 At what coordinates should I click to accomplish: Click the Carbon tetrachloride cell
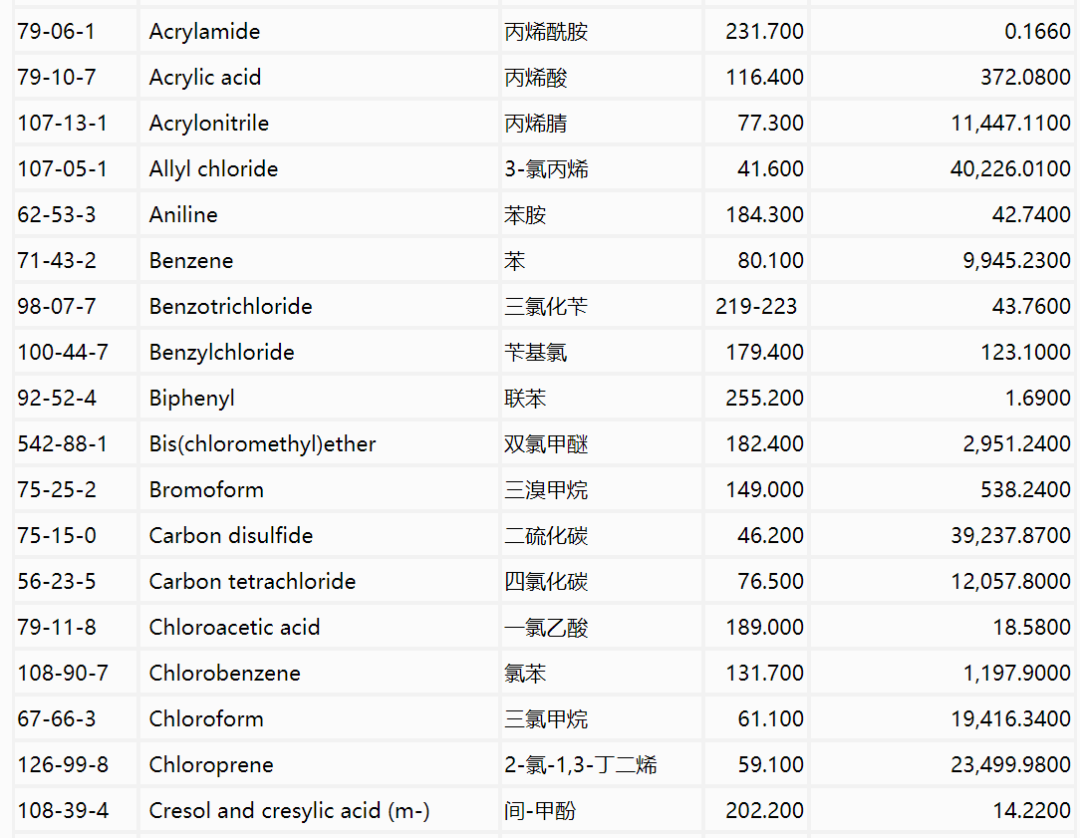click(x=252, y=582)
